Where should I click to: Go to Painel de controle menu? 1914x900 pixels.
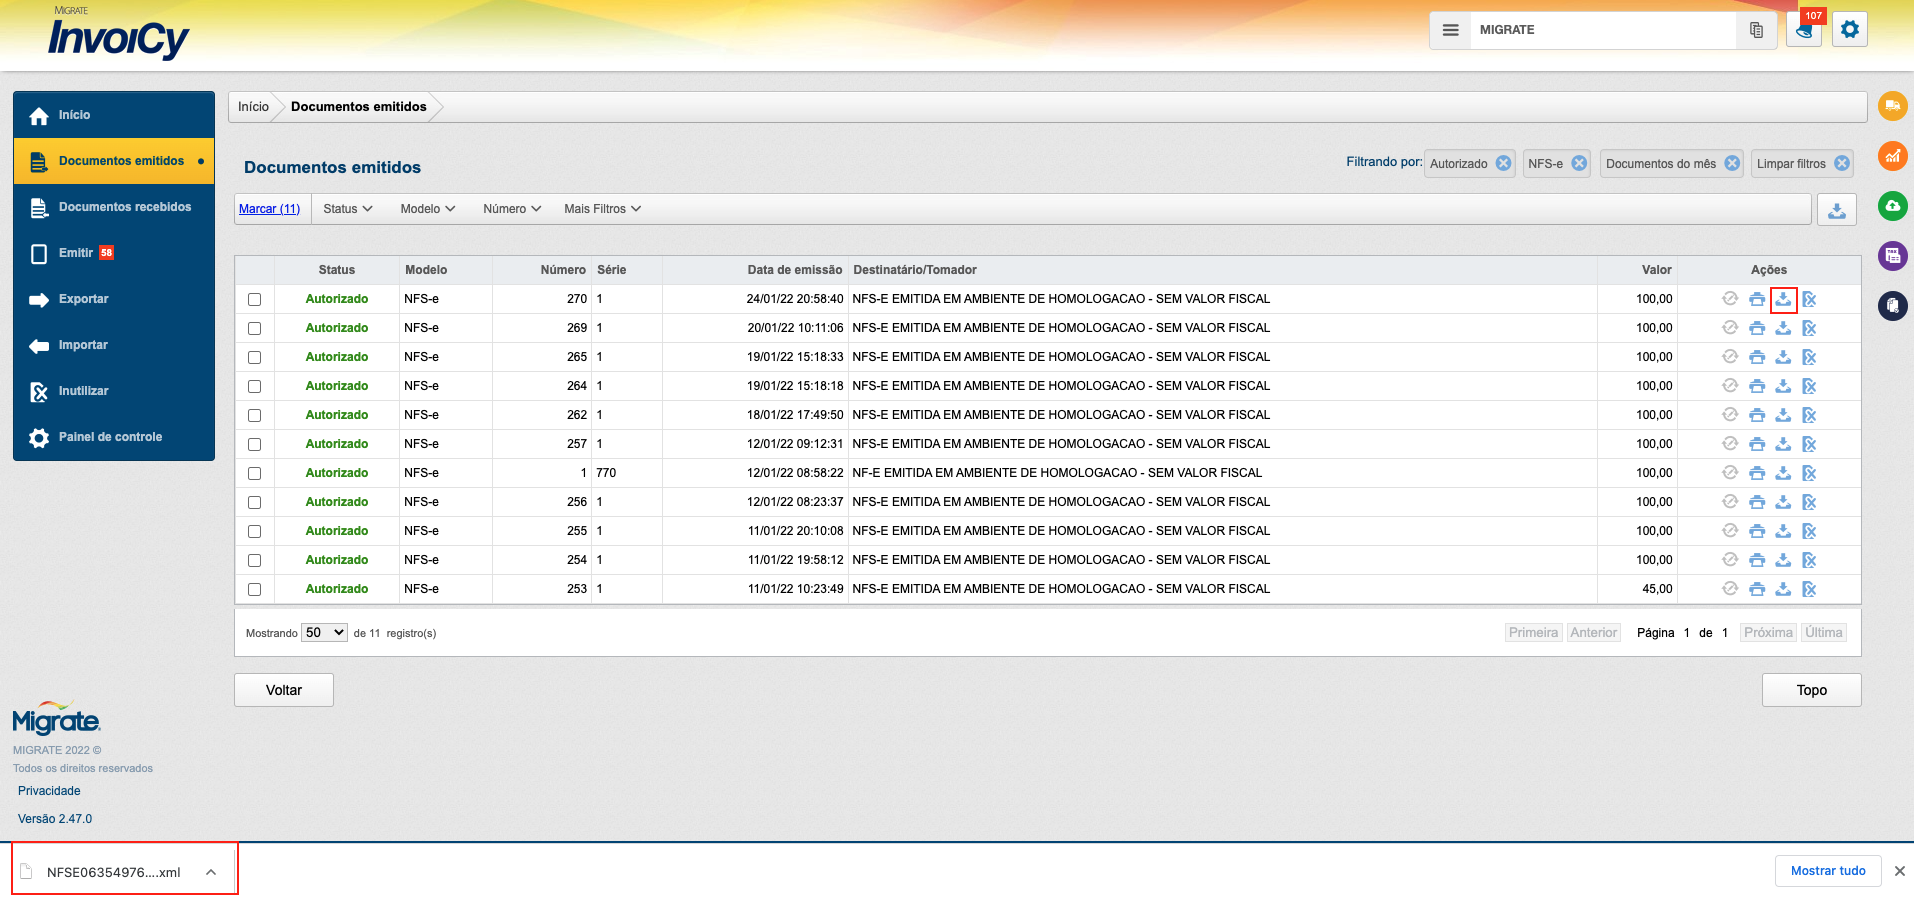[110, 437]
